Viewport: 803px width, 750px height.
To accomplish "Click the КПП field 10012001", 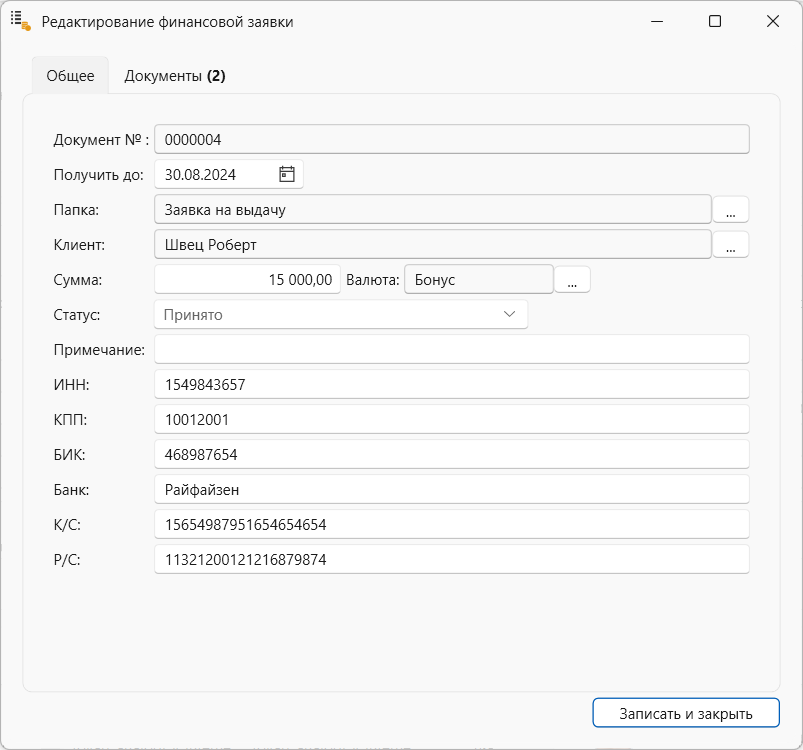I will [452, 419].
